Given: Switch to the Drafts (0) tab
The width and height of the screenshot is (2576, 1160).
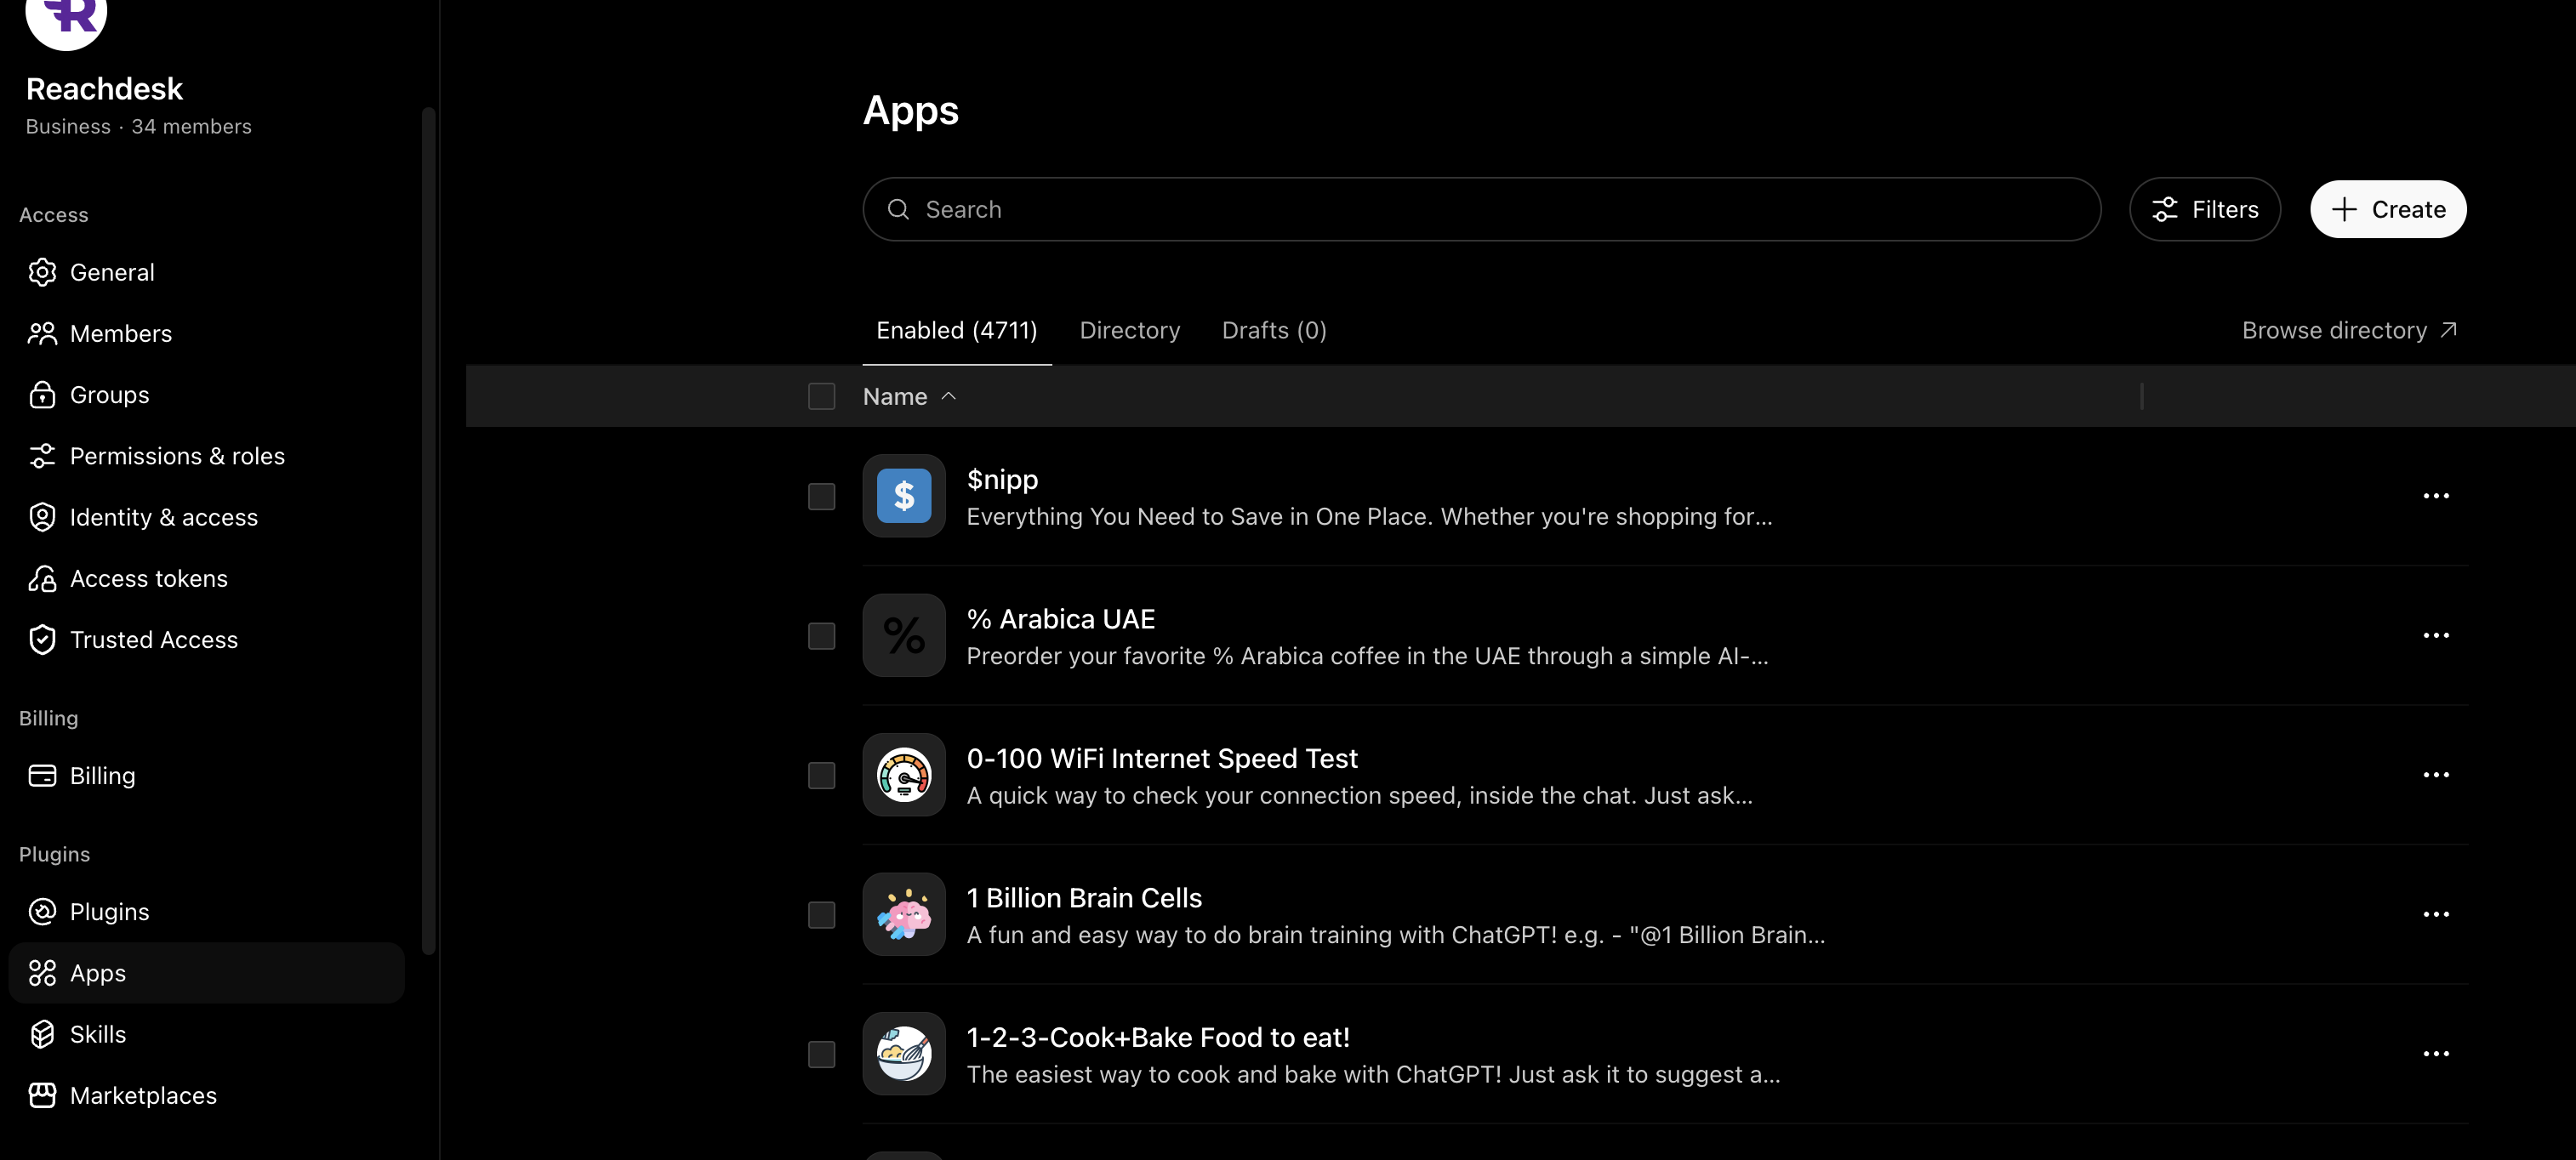Looking at the screenshot, I should coord(1274,331).
